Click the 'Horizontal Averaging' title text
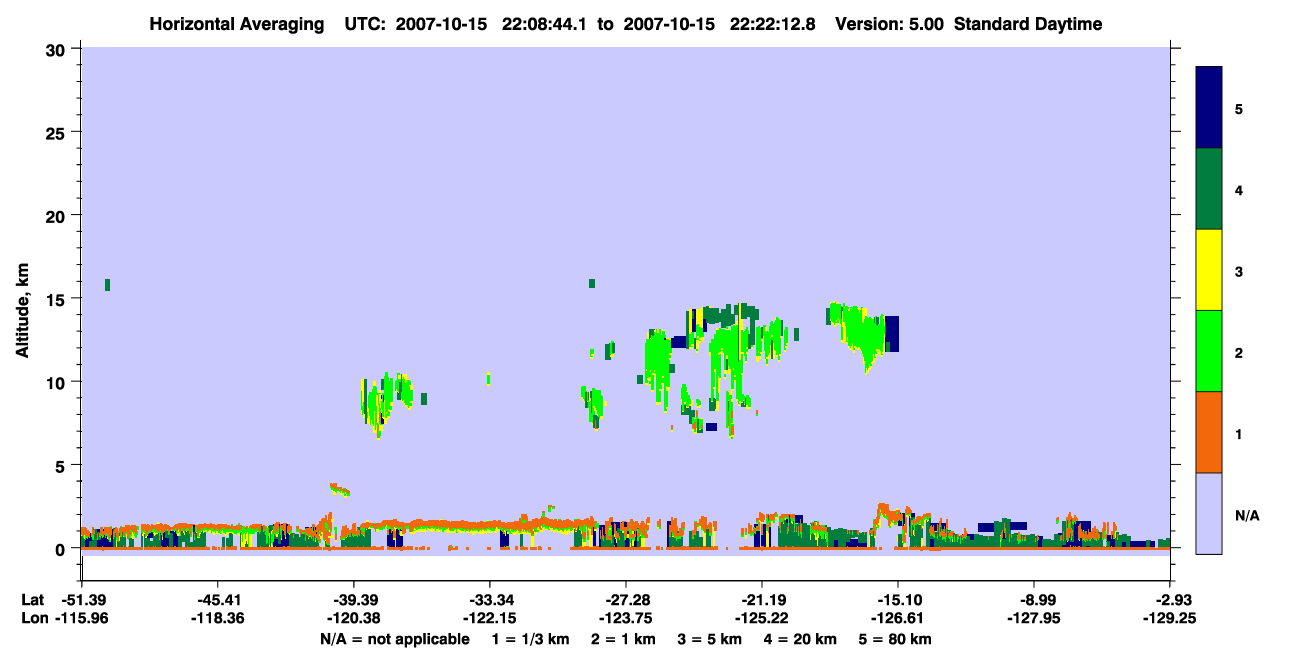 click(237, 24)
